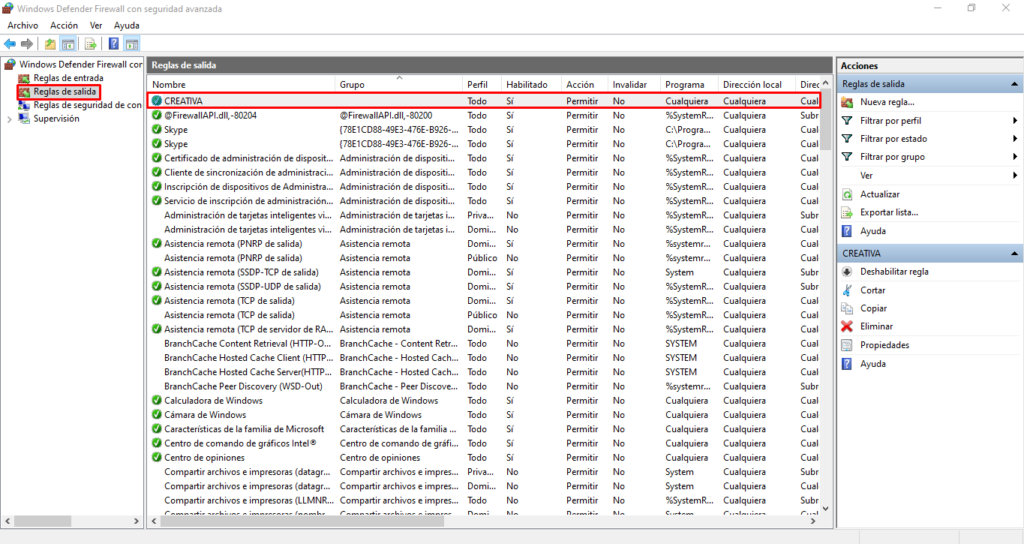The width and height of the screenshot is (1024, 544).
Task: Click the blue Help toolbar icon
Action: (x=114, y=44)
